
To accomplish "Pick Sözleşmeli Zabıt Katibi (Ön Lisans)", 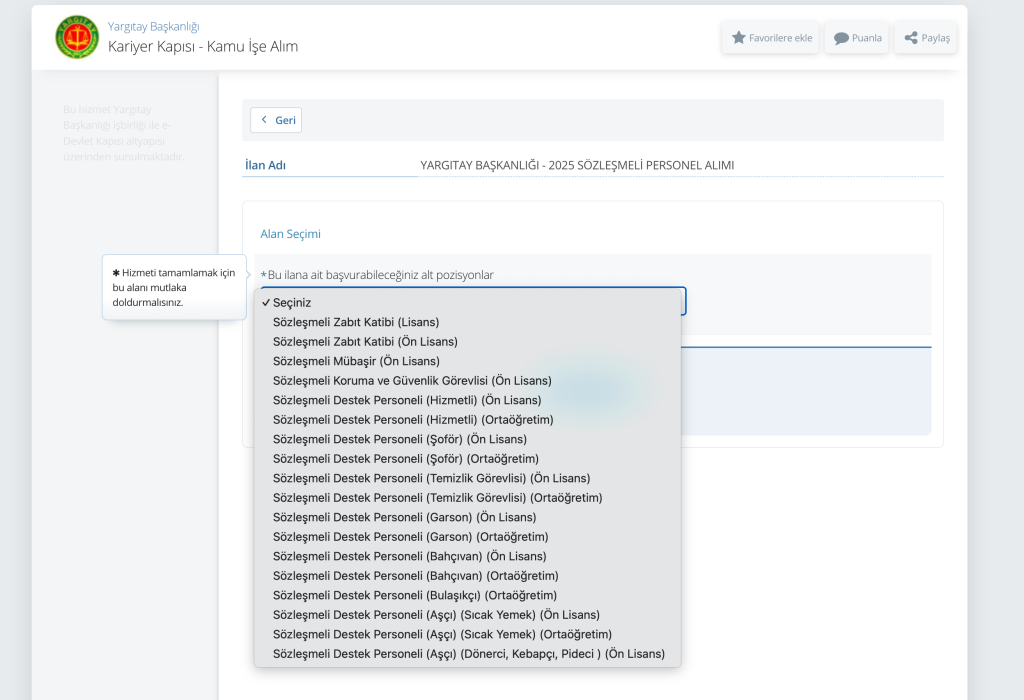I will pyautogui.click(x=365, y=341).
